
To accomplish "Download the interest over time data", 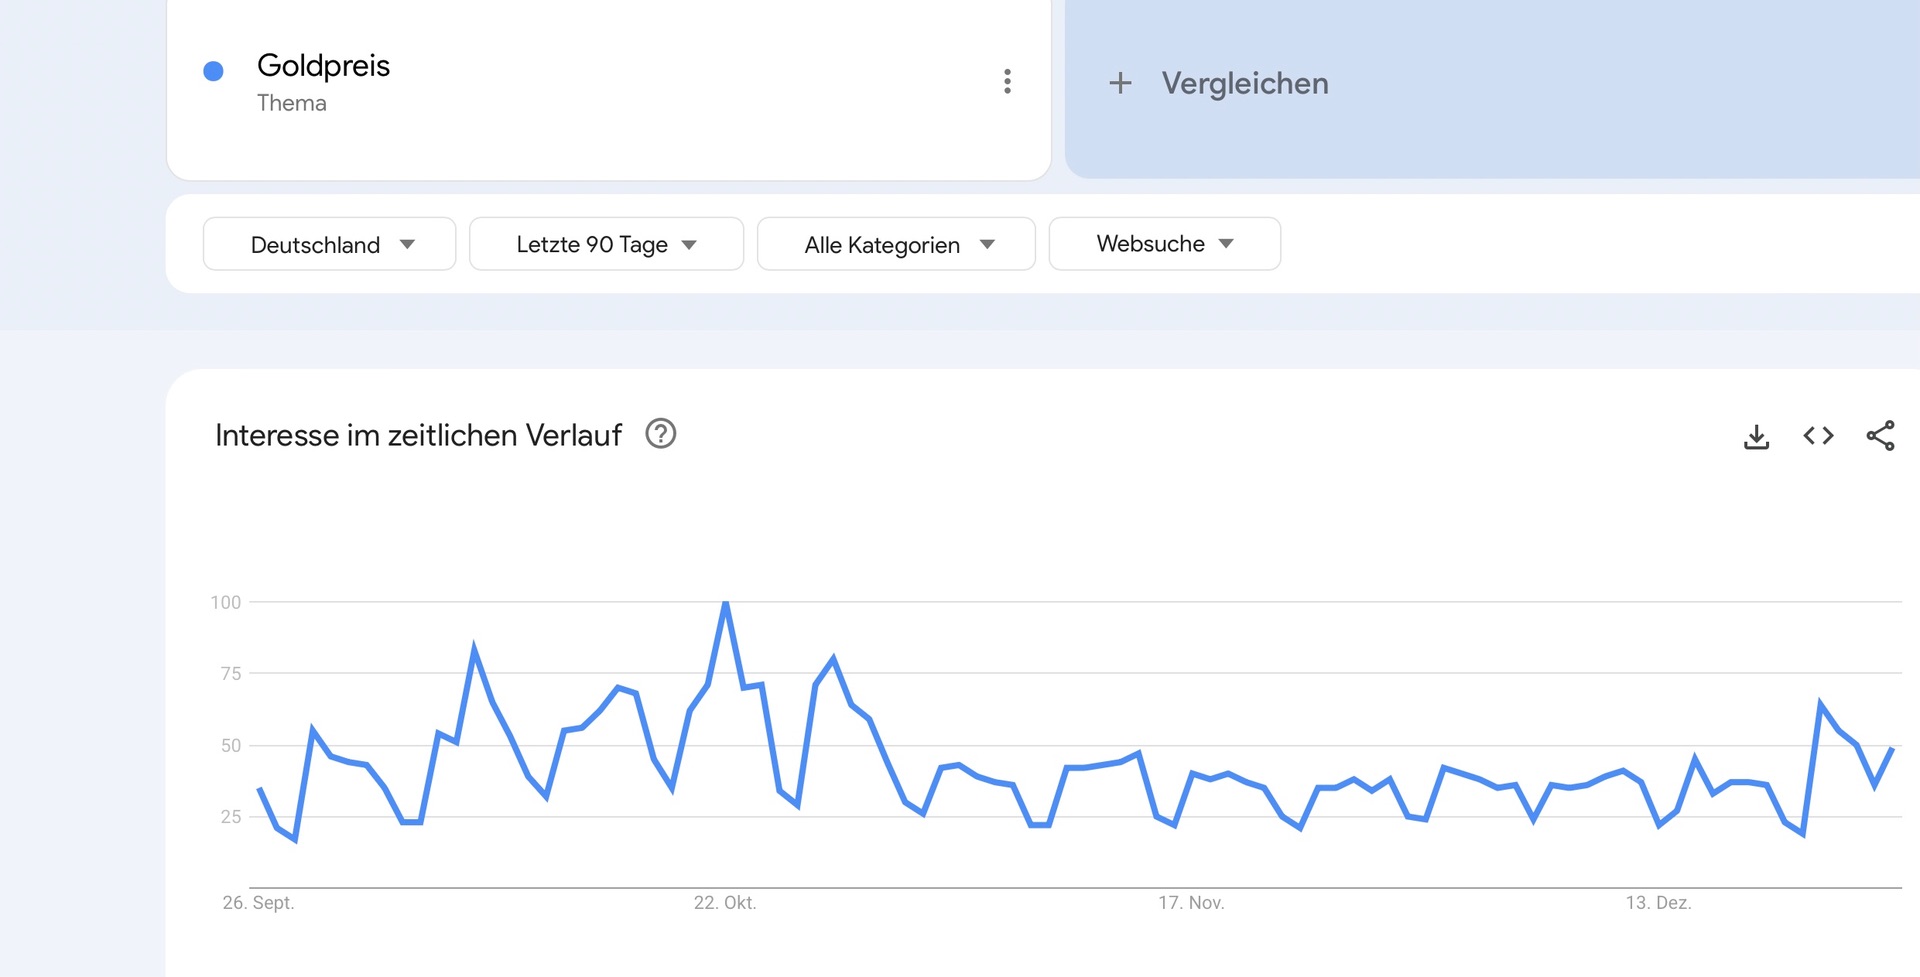I will pos(1756,436).
